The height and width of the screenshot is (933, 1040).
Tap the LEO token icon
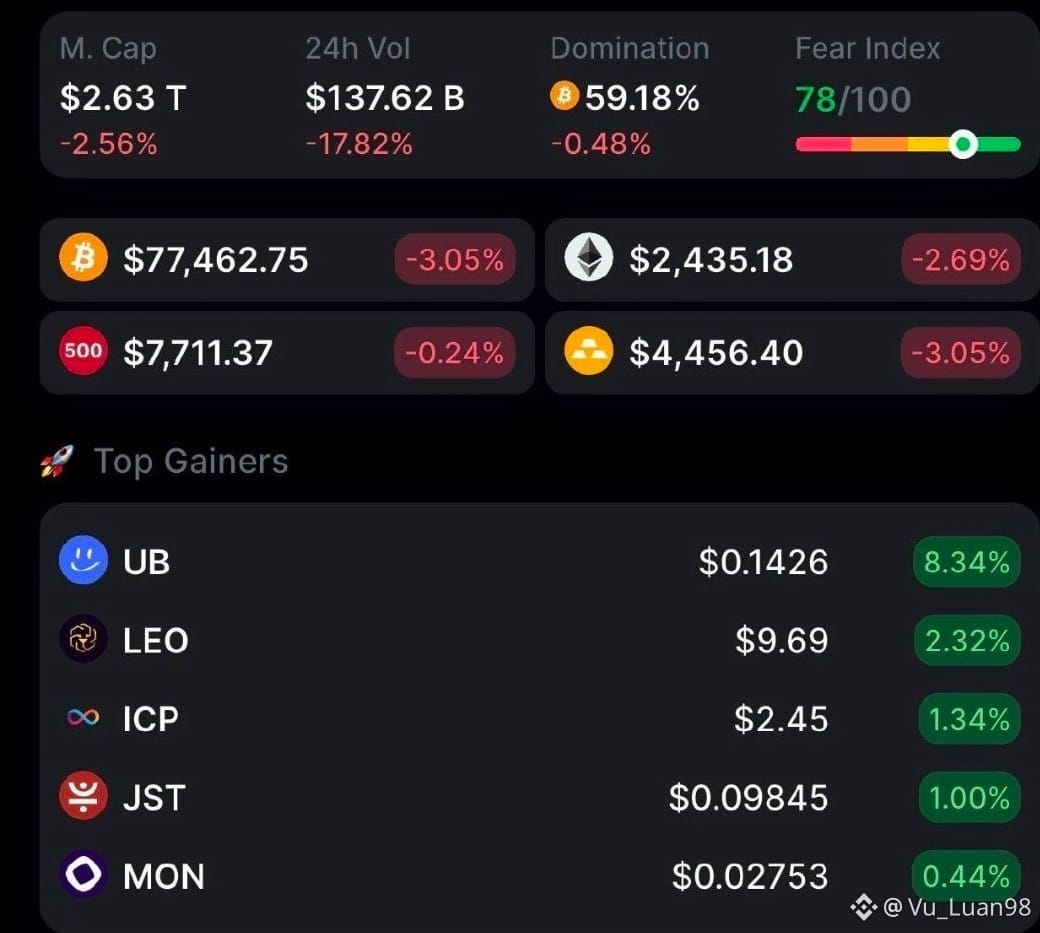(x=84, y=639)
